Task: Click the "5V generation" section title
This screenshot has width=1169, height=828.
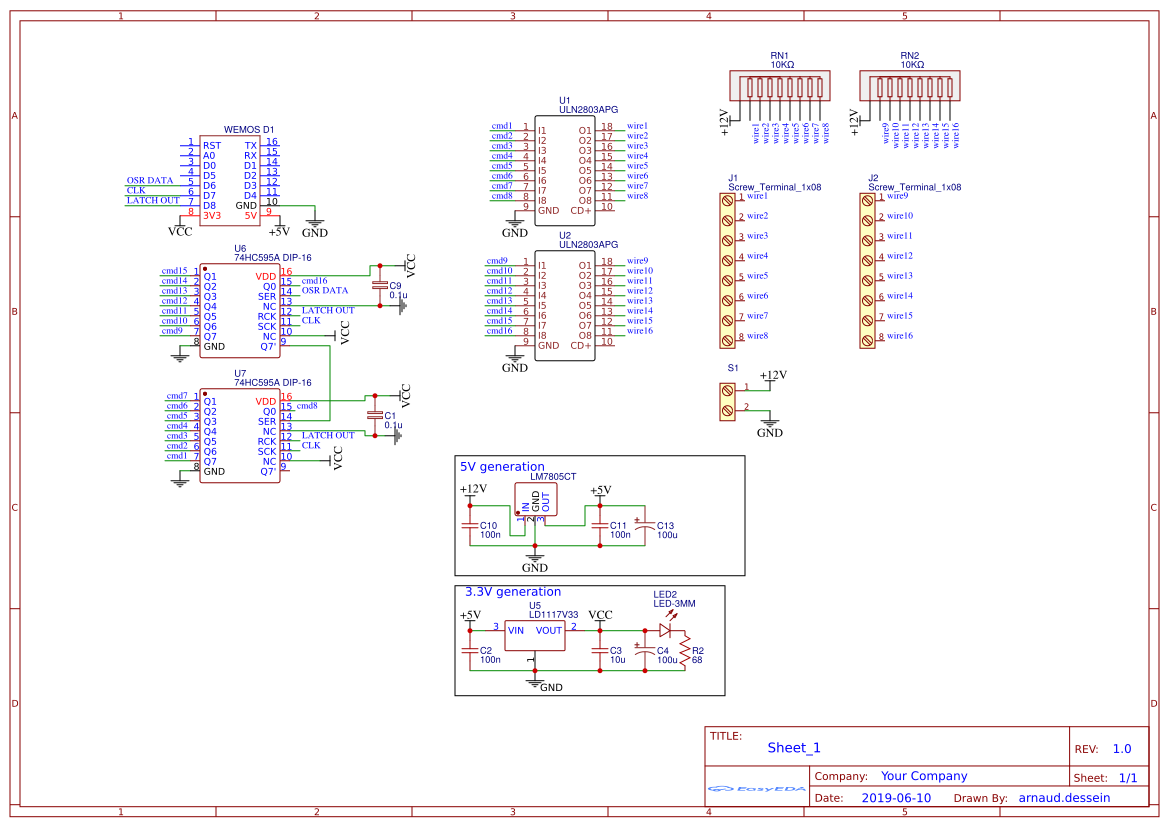Action: click(x=502, y=467)
